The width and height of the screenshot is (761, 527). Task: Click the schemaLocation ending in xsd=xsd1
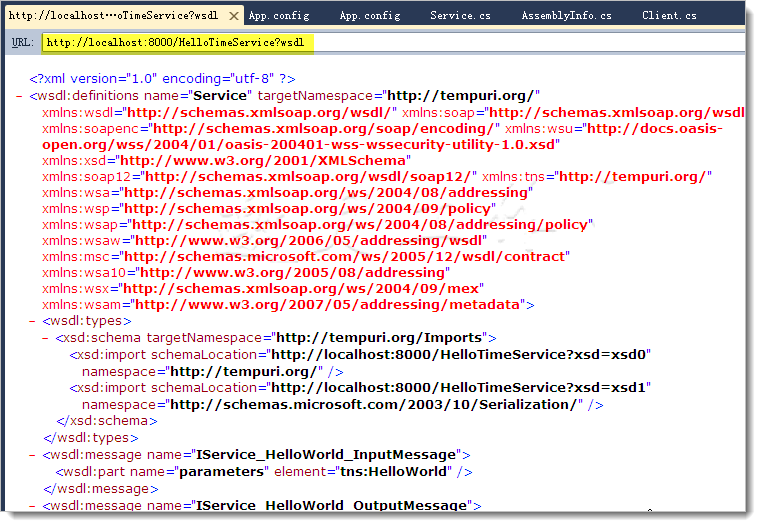pyautogui.click(x=459, y=388)
